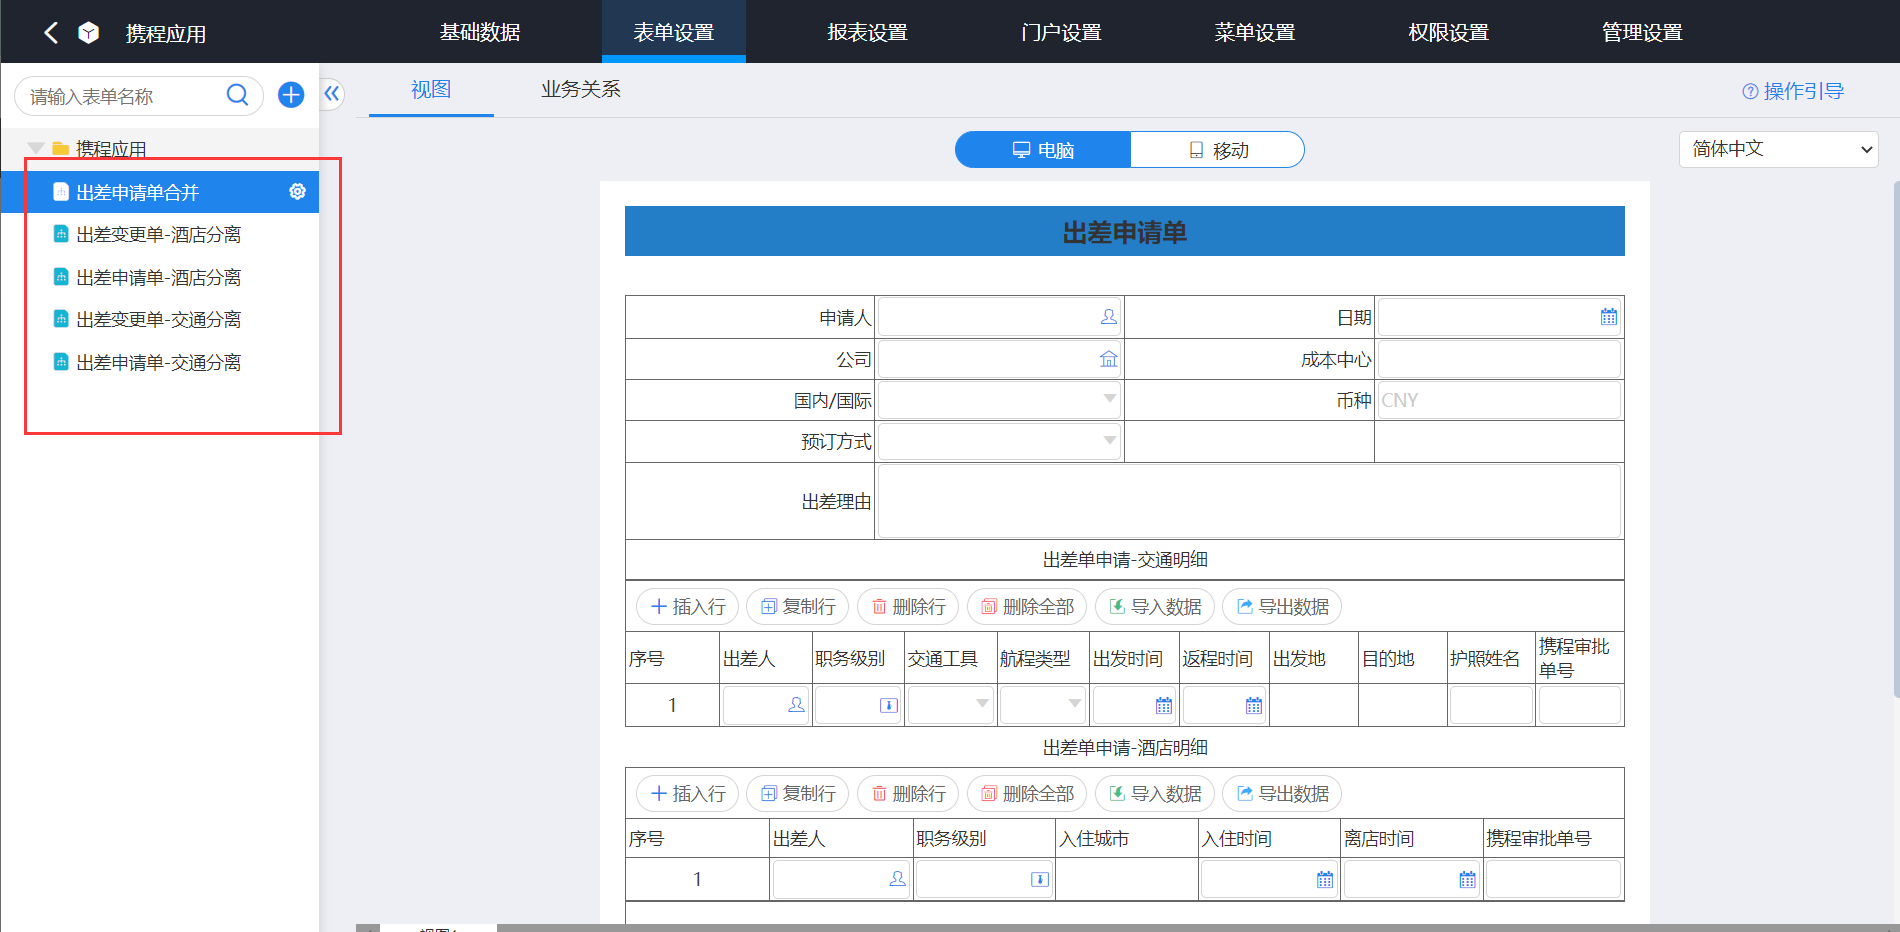The height and width of the screenshot is (932, 1900).
Task: Click the person picker icon in 申请人 field
Action: 1108,317
